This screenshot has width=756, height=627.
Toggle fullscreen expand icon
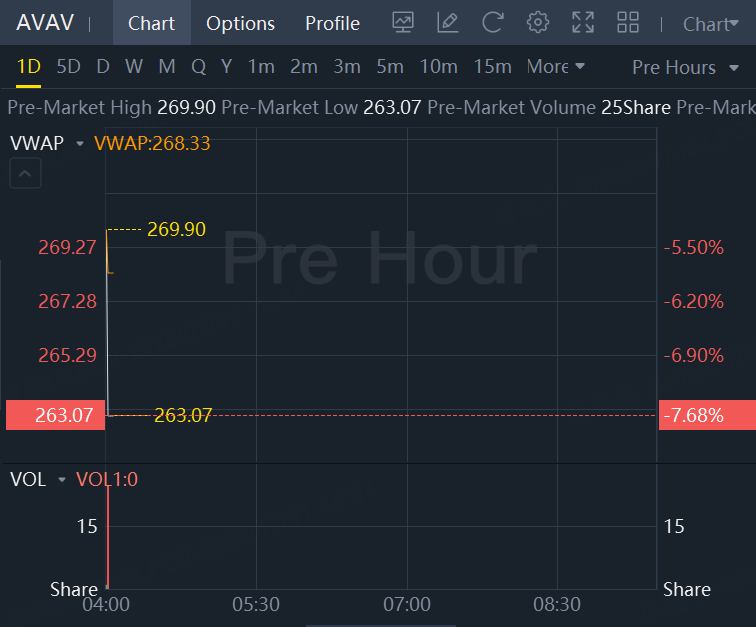583,23
